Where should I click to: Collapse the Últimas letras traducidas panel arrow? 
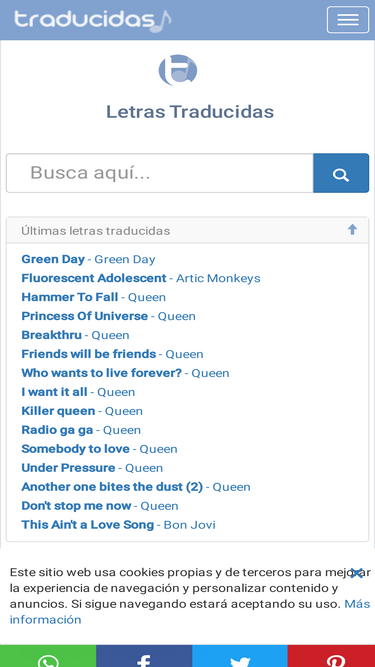point(352,230)
